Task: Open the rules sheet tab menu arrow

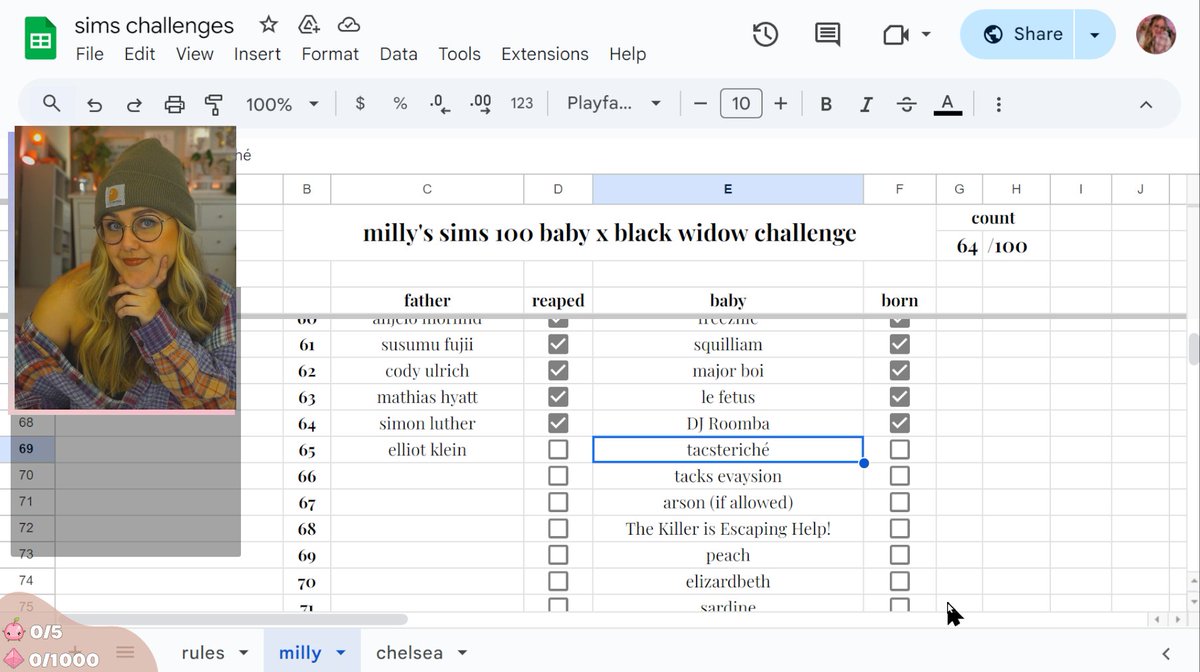Action: click(243, 653)
